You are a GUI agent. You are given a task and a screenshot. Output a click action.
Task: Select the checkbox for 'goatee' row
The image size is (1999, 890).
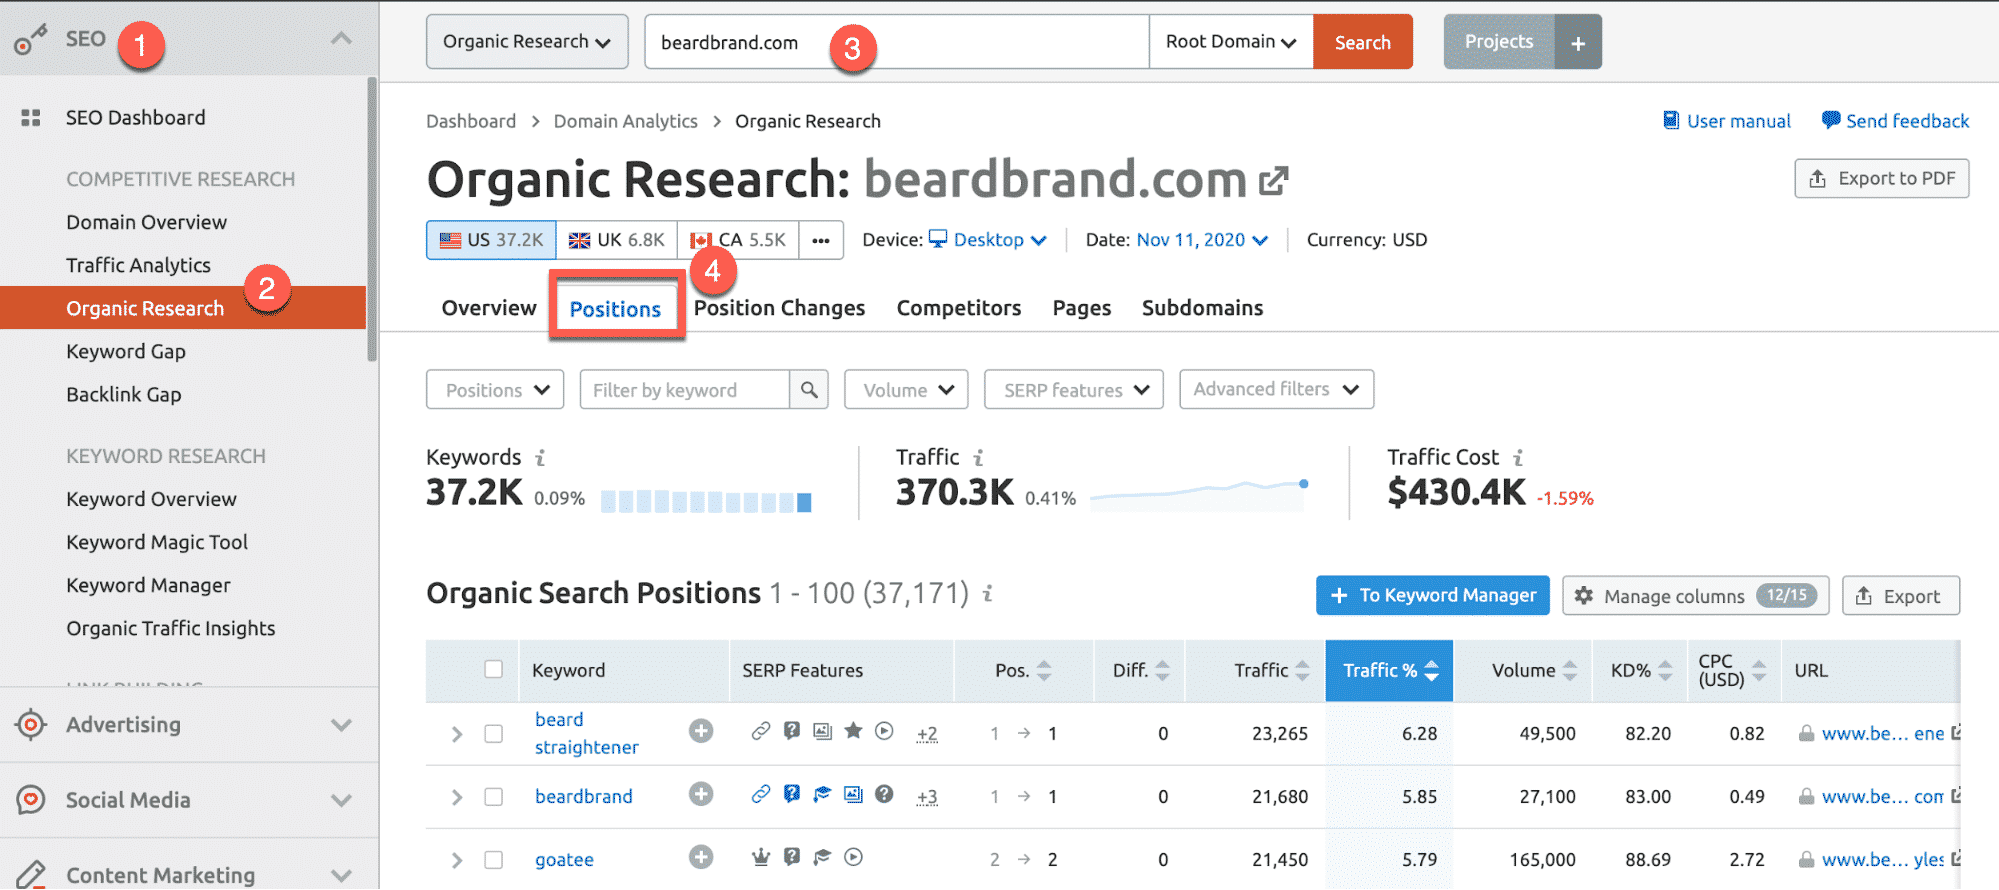click(493, 860)
